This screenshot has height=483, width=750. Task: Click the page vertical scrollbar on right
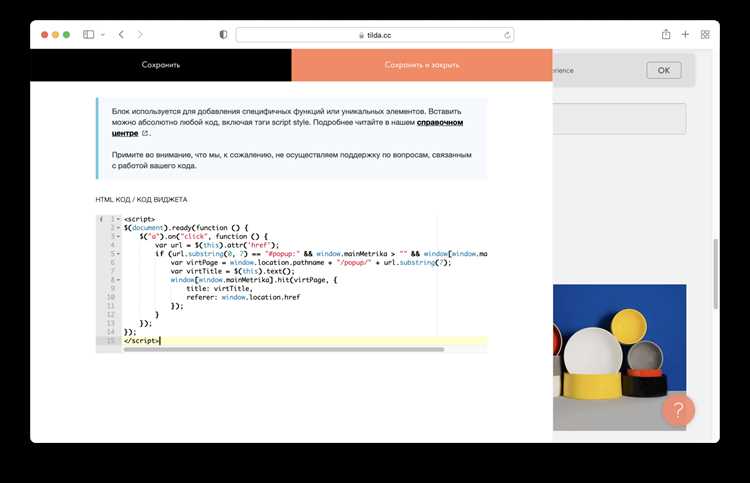tap(716, 274)
